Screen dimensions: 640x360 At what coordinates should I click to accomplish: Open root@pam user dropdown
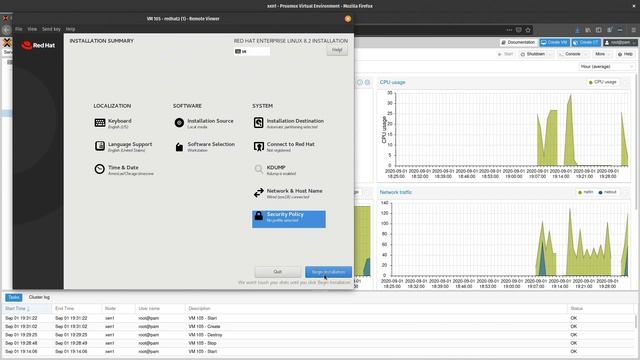(x=620, y=42)
